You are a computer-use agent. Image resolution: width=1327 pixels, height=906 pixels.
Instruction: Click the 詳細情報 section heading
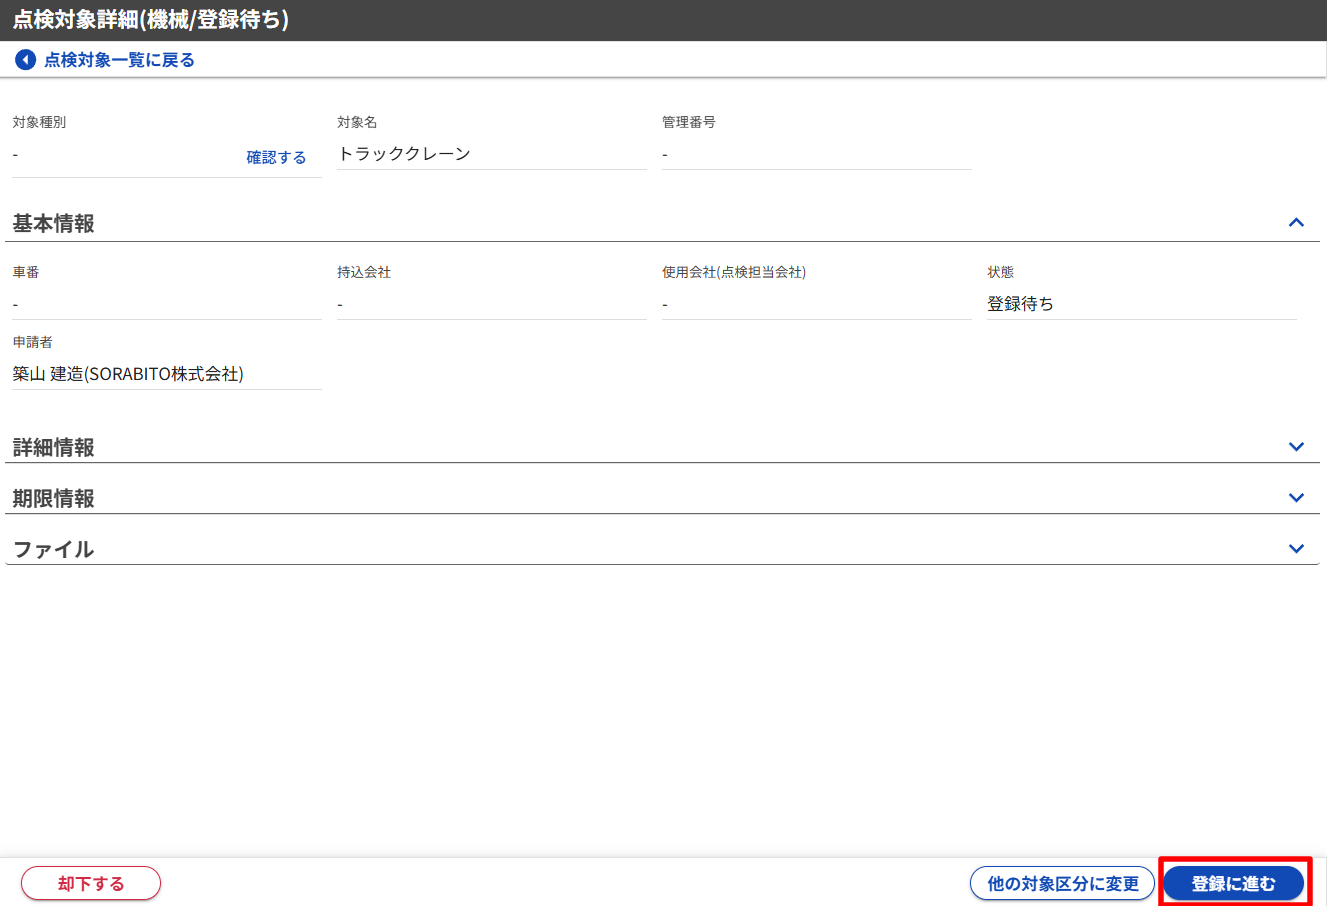[x=53, y=448]
